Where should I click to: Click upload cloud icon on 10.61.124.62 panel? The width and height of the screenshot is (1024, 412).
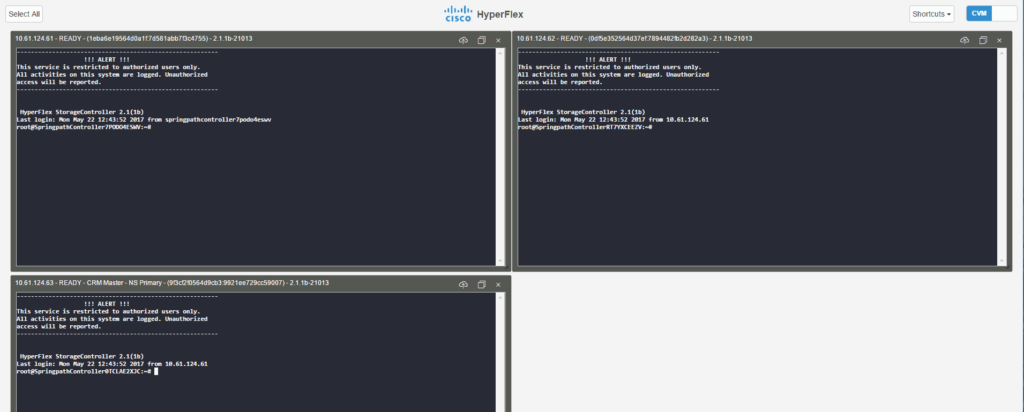point(965,40)
